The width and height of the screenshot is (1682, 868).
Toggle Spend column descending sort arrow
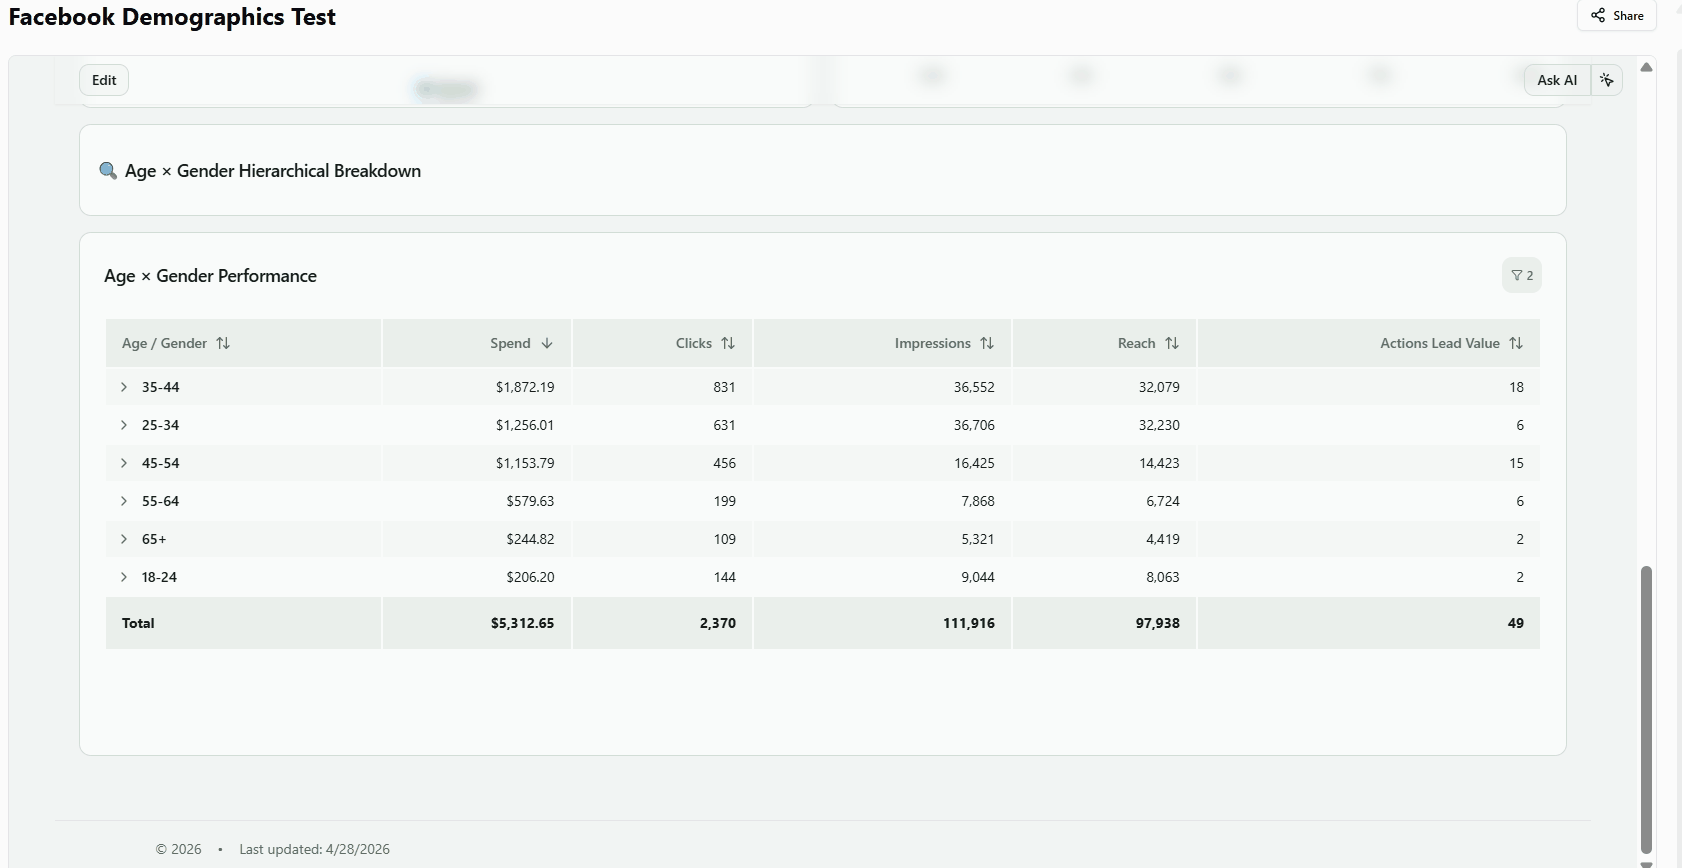click(547, 343)
